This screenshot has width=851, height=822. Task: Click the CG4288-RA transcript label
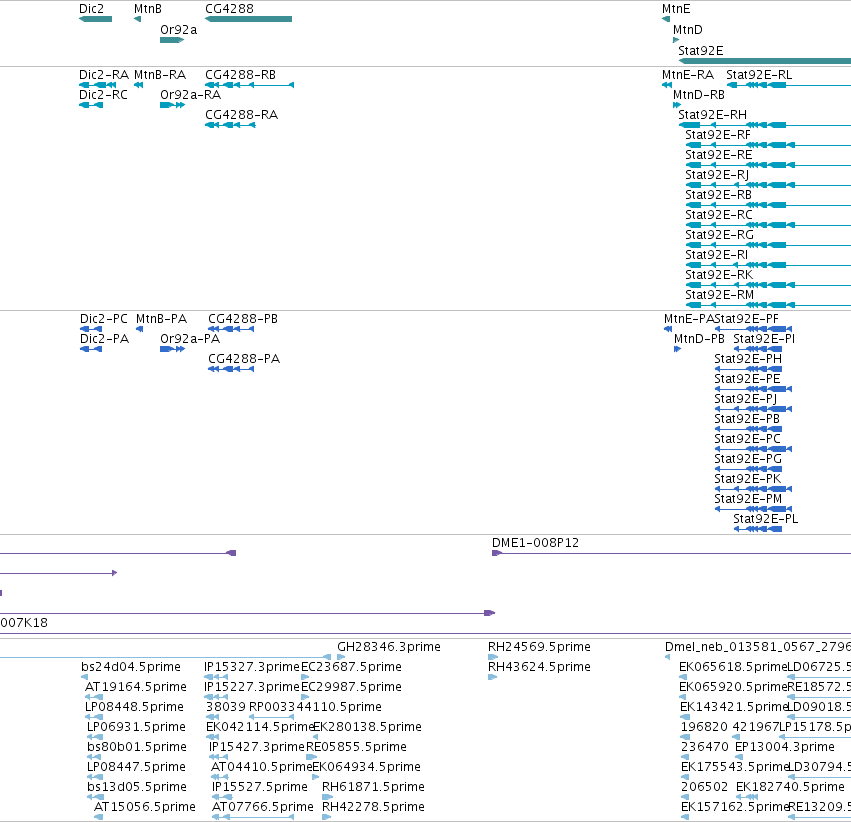242,115
